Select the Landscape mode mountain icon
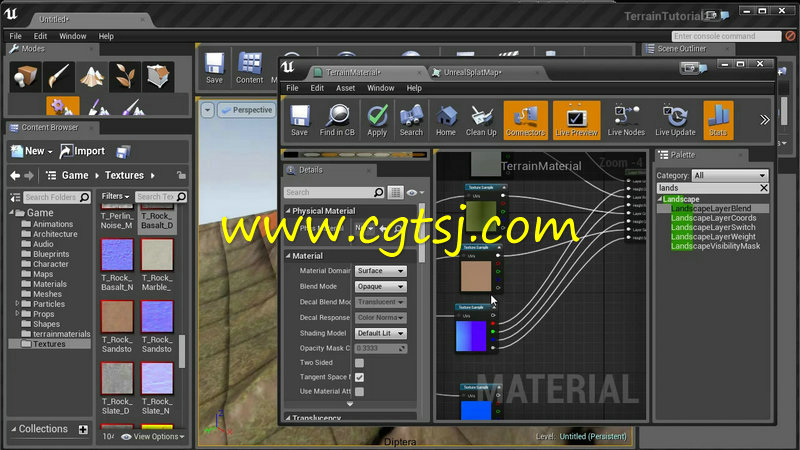 [92, 77]
